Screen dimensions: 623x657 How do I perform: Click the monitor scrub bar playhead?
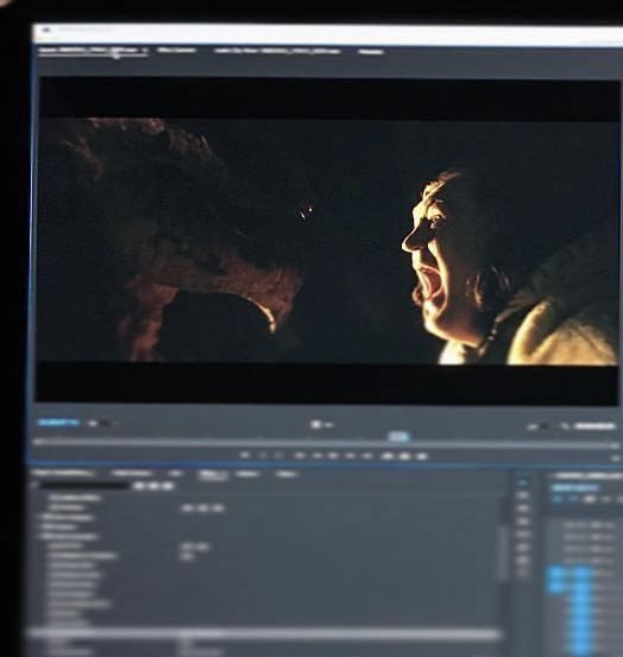(398, 437)
